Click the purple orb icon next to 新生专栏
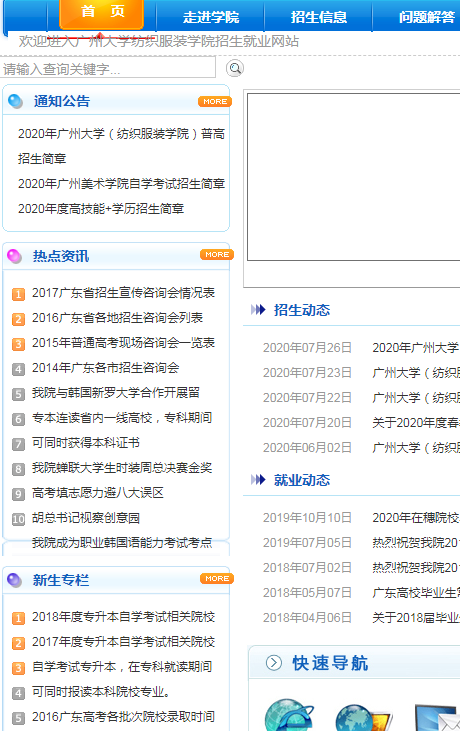The height and width of the screenshot is (731, 460). click(x=14, y=580)
